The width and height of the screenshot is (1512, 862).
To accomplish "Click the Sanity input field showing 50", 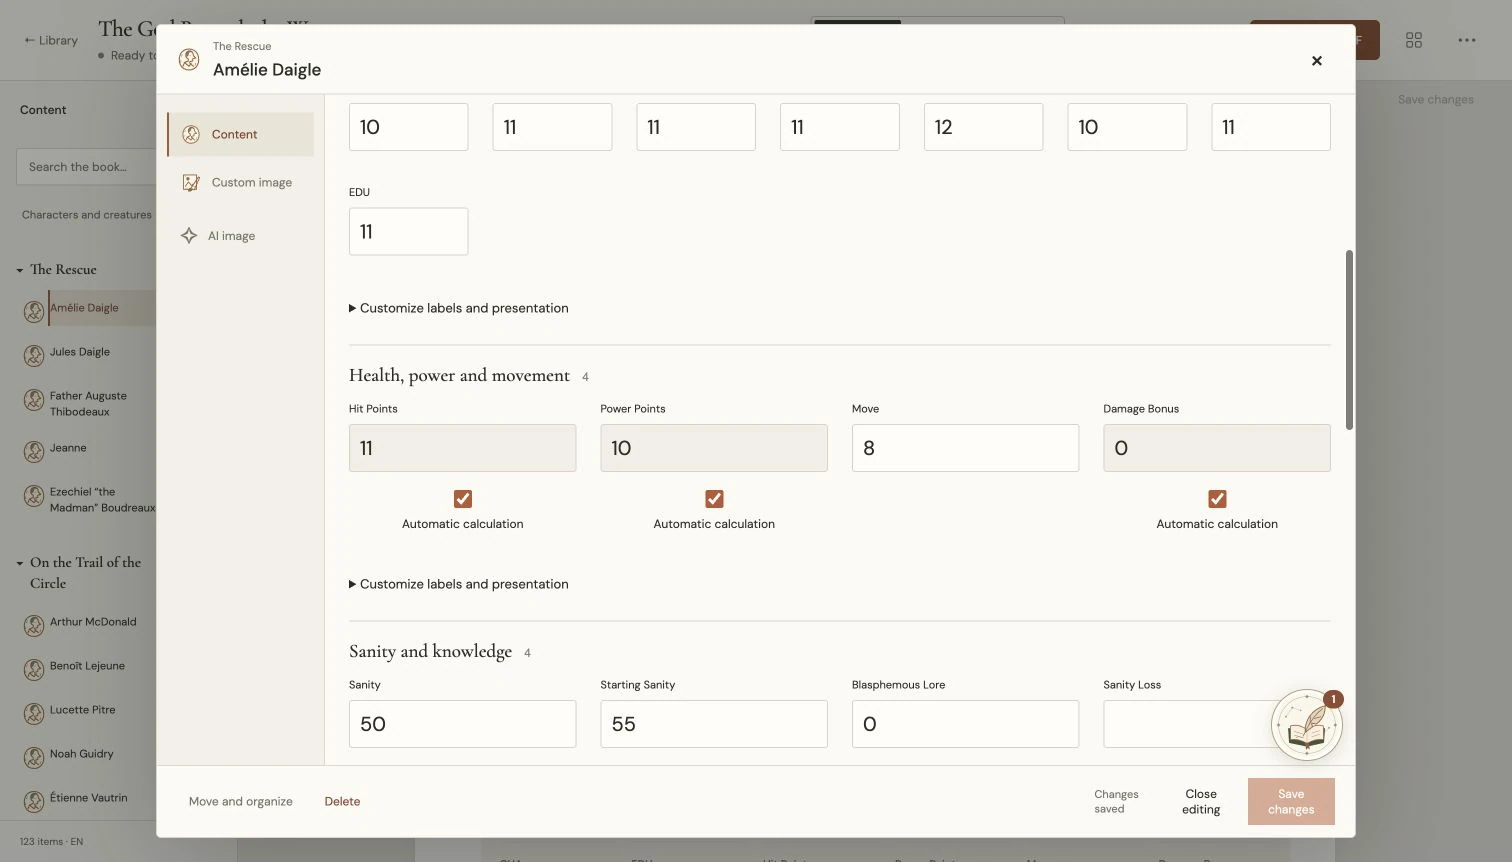I will coord(462,724).
